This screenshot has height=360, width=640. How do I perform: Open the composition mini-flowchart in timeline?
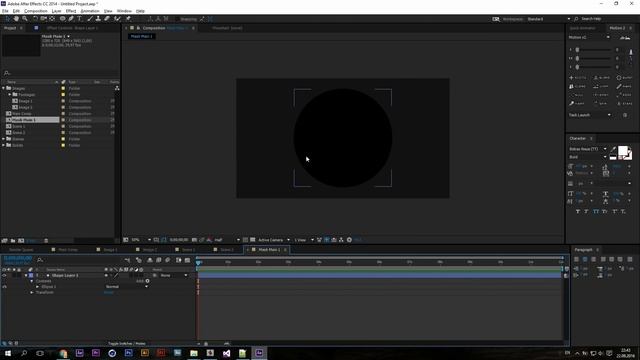pyautogui.click(x=128, y=260)
